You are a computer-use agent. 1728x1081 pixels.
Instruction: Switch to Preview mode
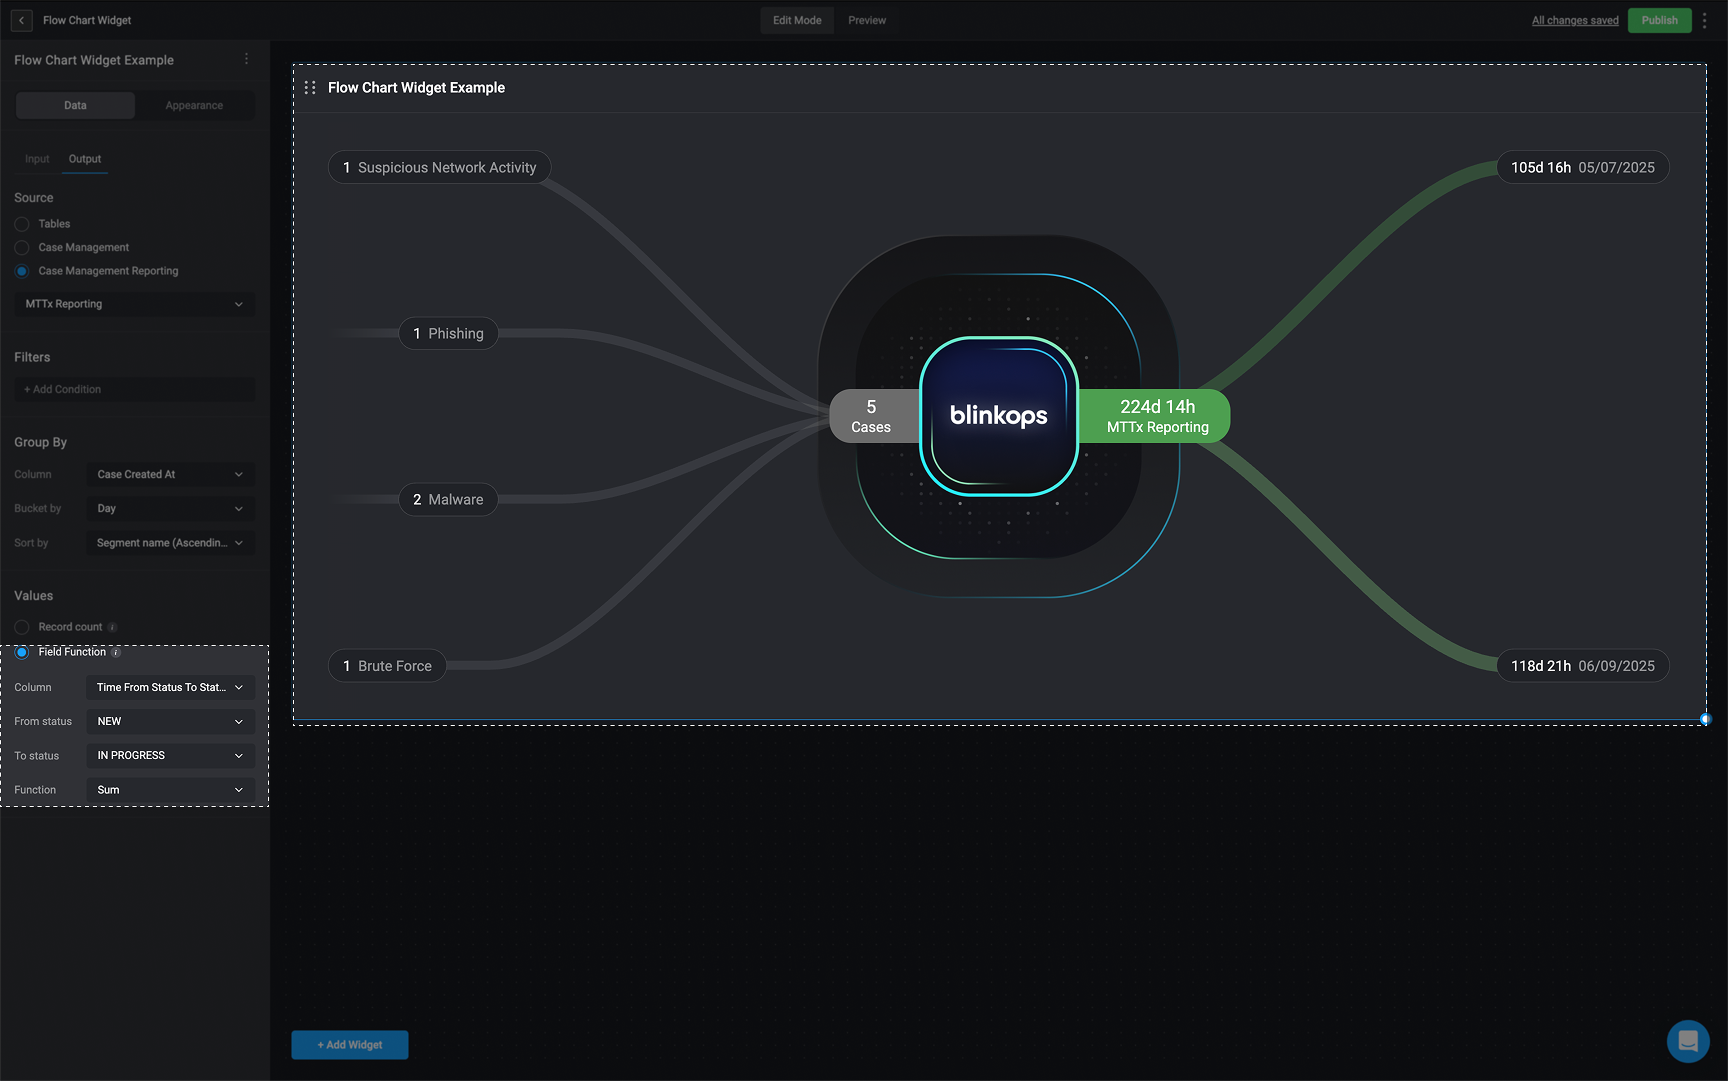tap(867, 20)
